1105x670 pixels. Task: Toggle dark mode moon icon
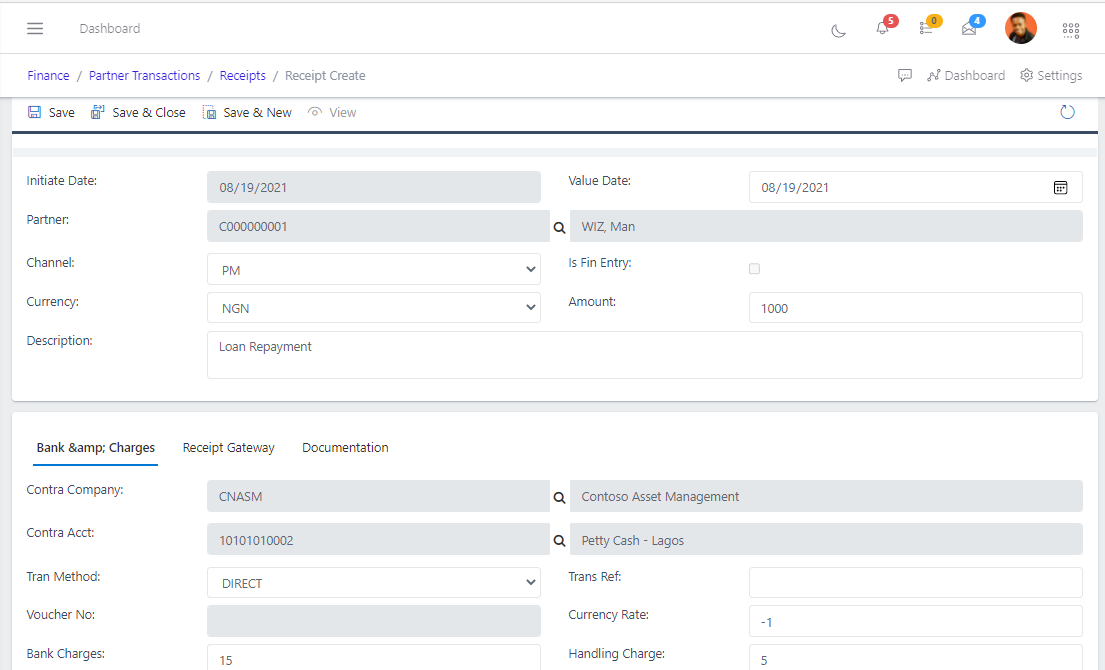pyautogui.click(x=838, y=30)
